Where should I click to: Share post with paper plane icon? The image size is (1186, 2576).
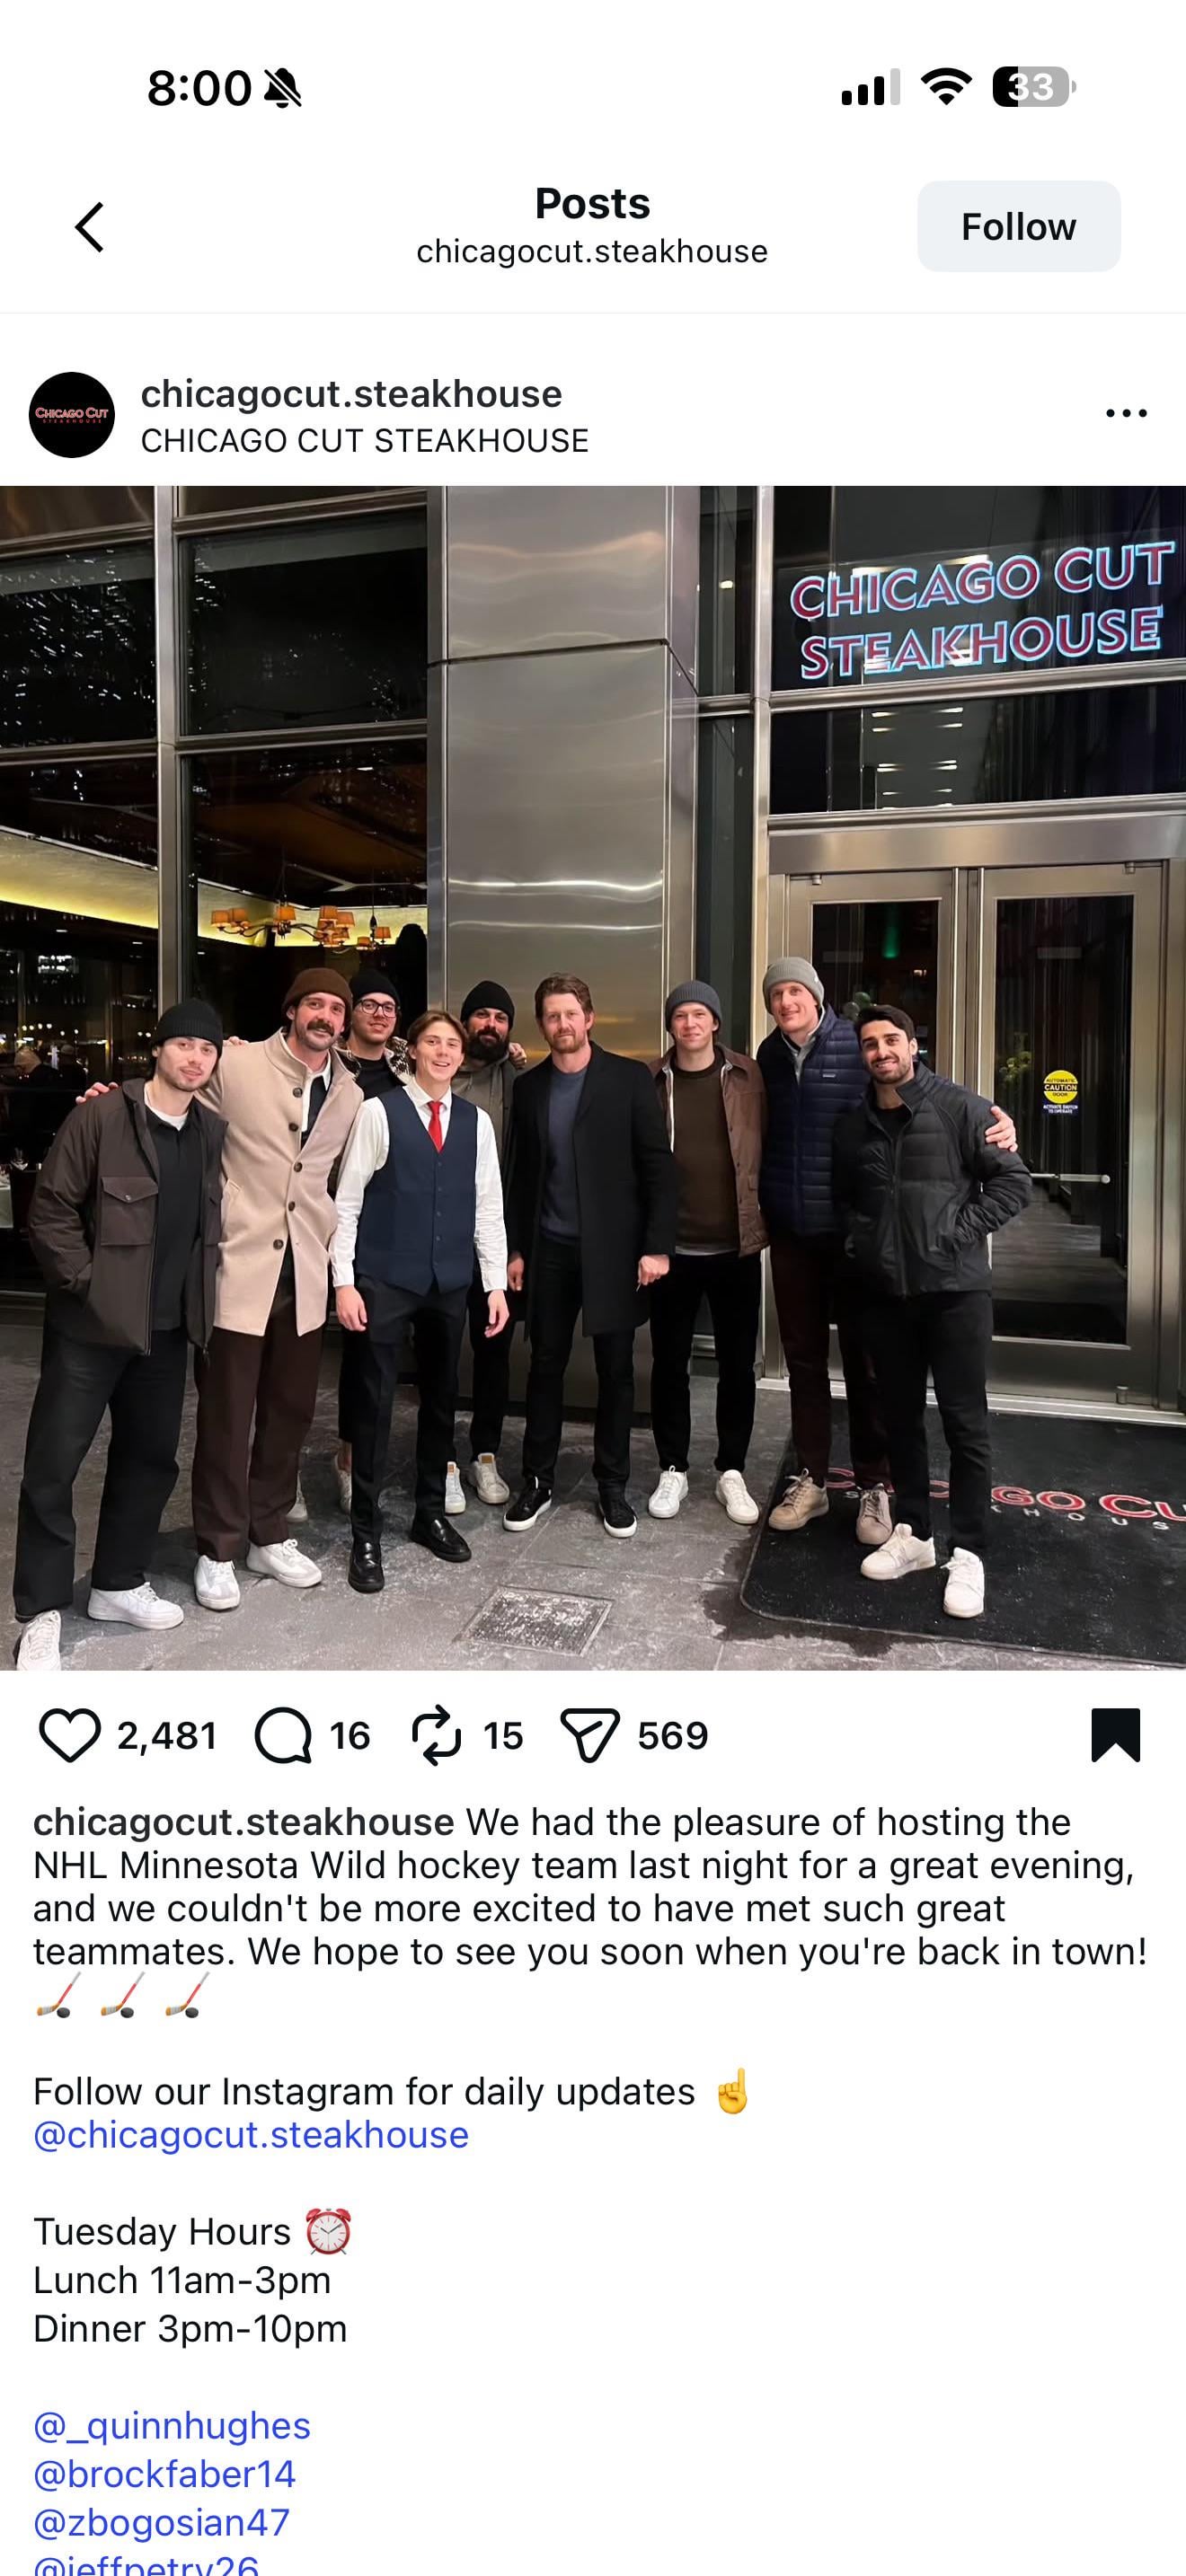pos(590,1735)
